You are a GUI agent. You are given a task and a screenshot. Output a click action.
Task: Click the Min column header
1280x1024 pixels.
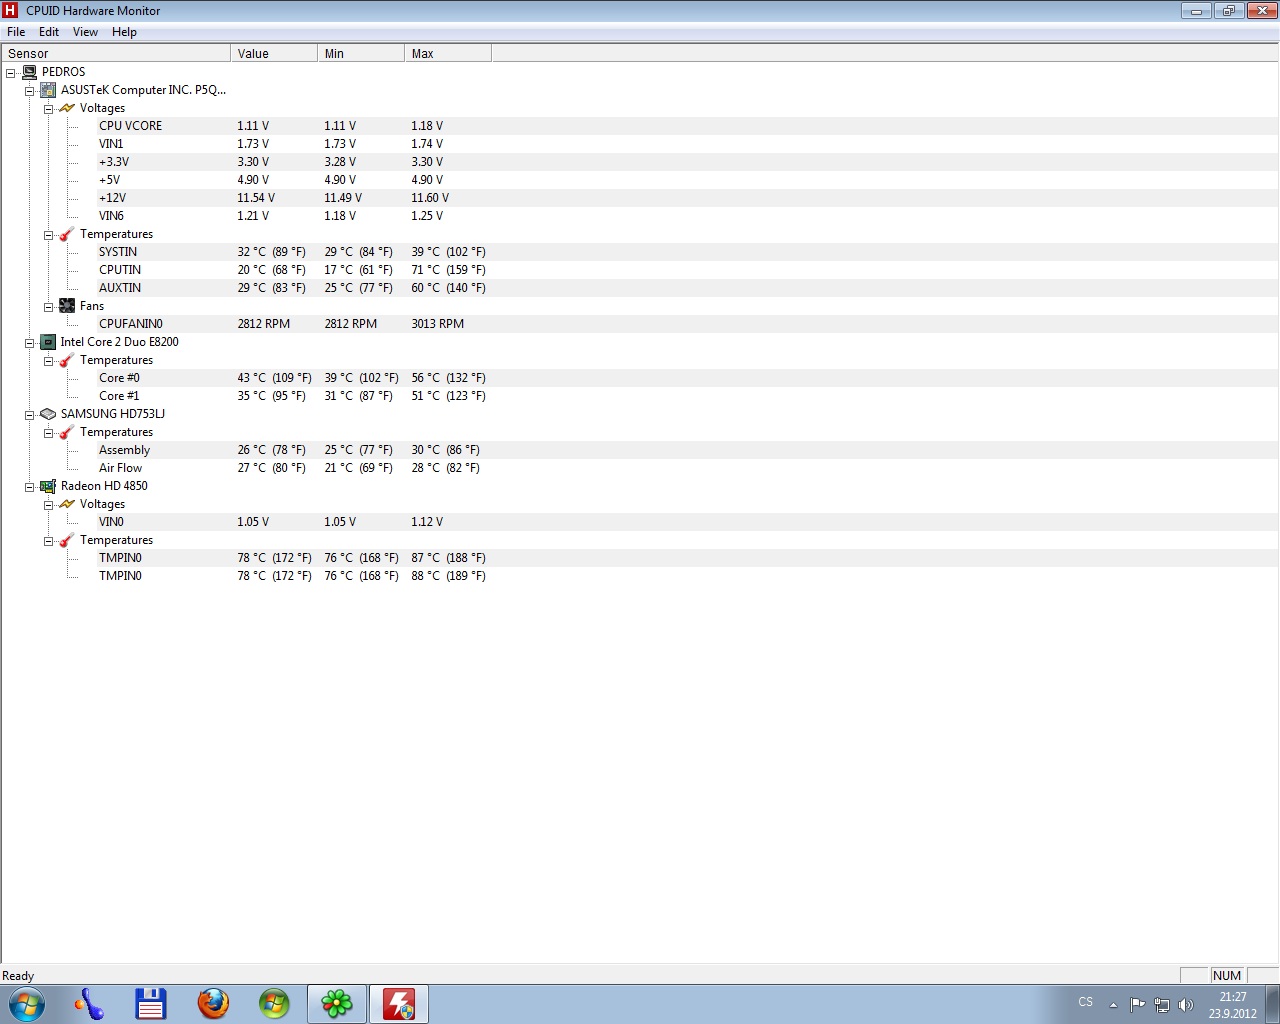point(361,53)
